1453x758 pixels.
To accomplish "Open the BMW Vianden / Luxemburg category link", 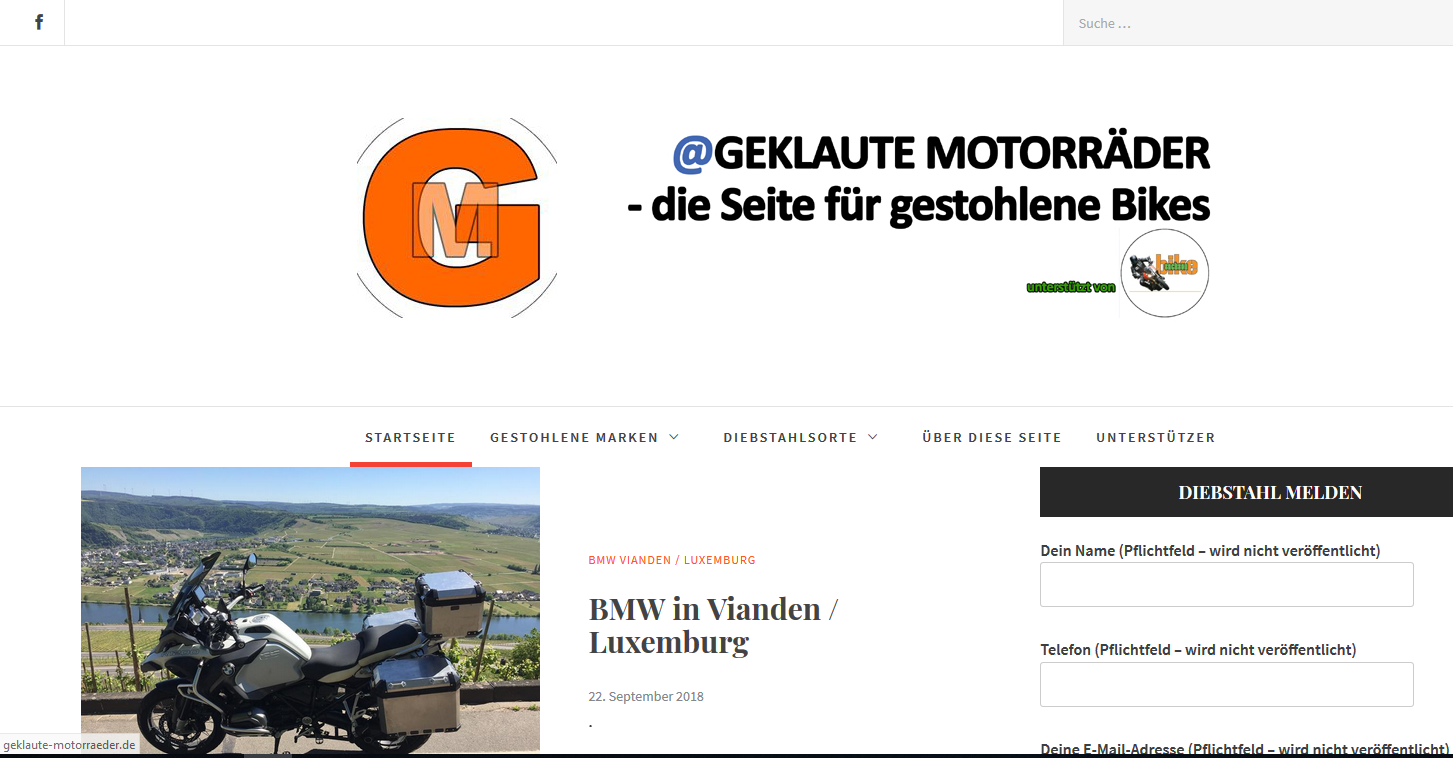I will [672, 560].
